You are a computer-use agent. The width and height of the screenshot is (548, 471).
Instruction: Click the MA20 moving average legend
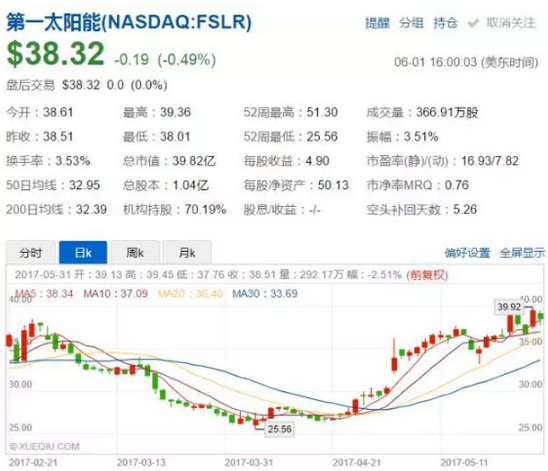tap(190, 294)
